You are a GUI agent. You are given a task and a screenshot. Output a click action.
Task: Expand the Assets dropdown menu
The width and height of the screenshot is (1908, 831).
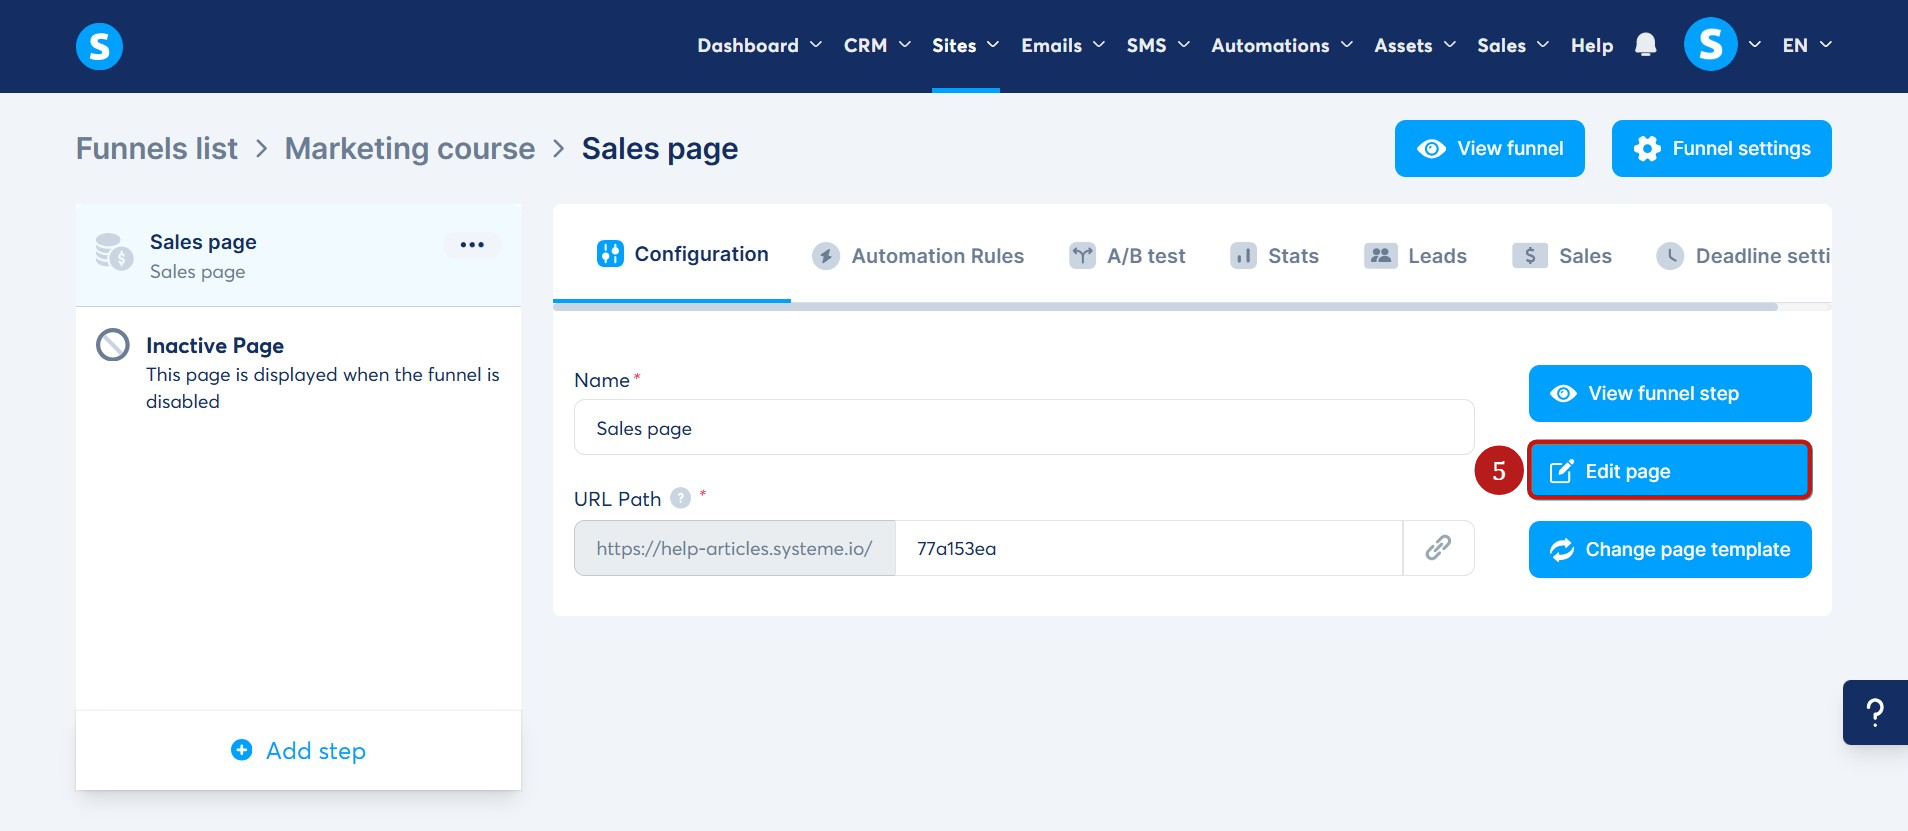point(1415,45)
